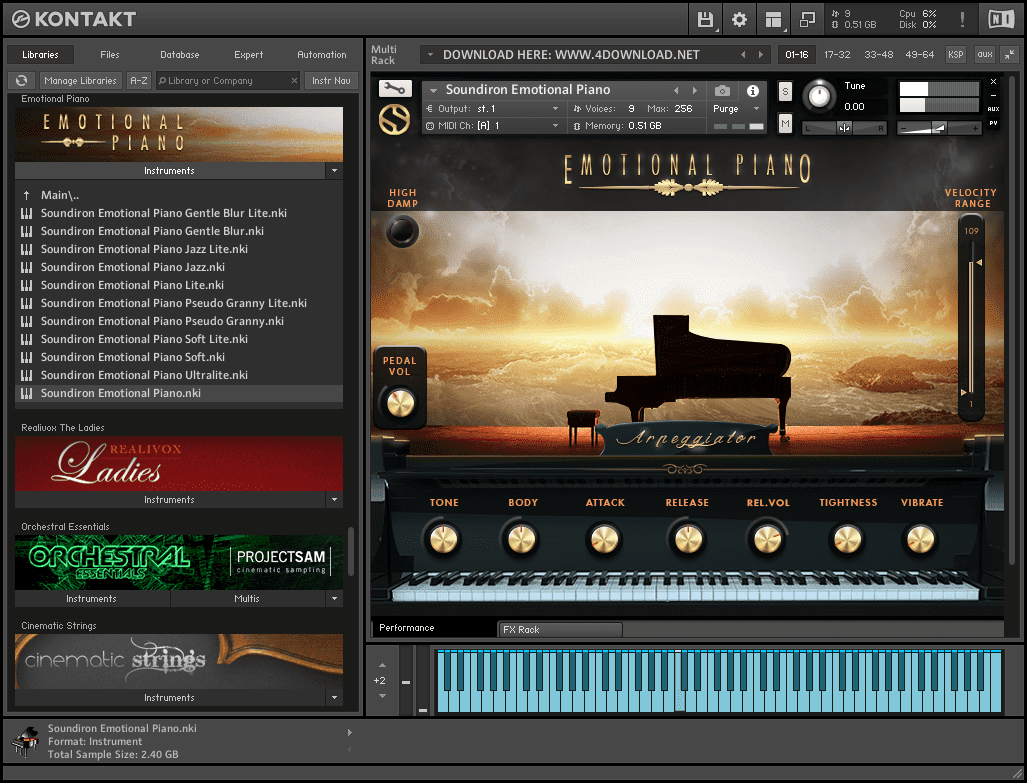Open the Multi Rack preset dropdown
Viewport: 1027px width, 783px height.
(430, 55)
